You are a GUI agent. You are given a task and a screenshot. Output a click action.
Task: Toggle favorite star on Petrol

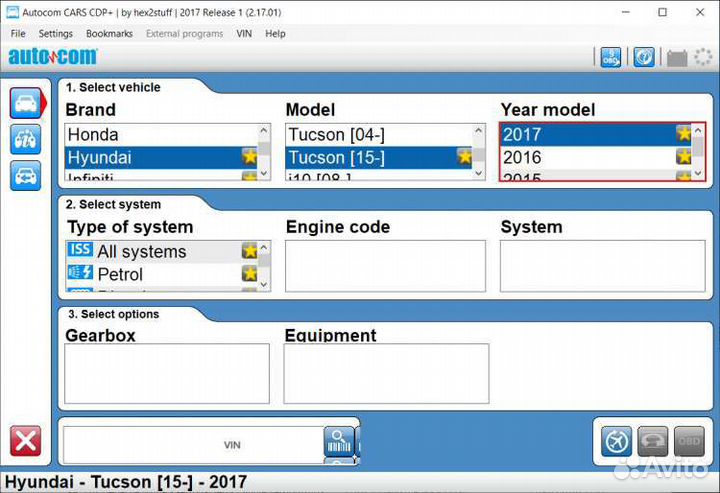pyautogui.click(x=250, y=274)
